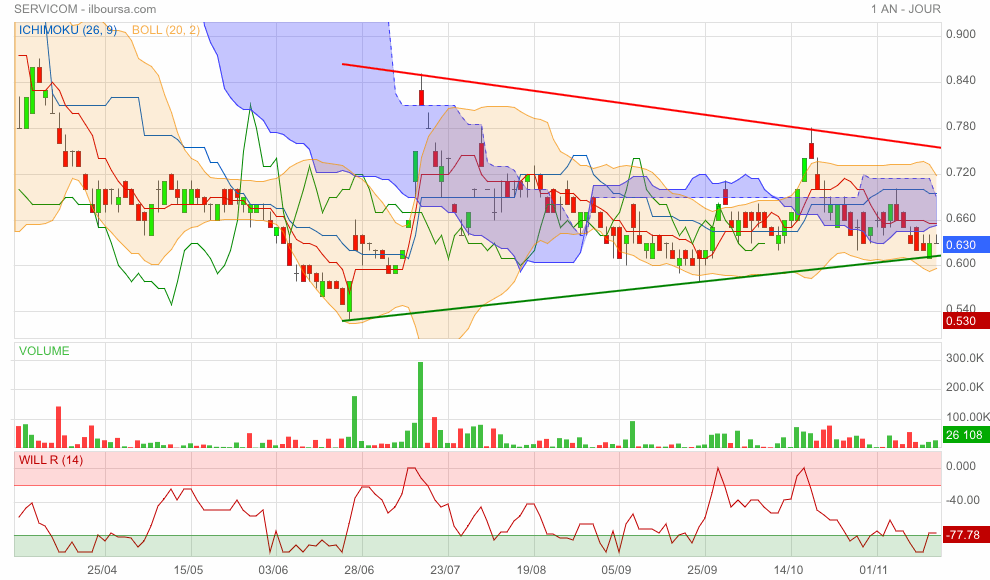Click the 0.780 price axis label
Viewport: 990px width, 580px height.
pyautogui.click(x=961, y=126)
